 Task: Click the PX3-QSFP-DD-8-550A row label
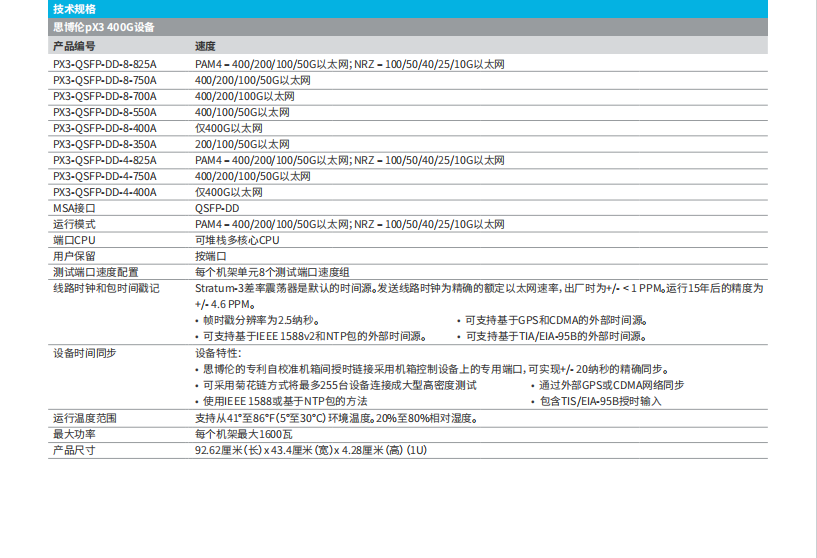pos(105,112)
